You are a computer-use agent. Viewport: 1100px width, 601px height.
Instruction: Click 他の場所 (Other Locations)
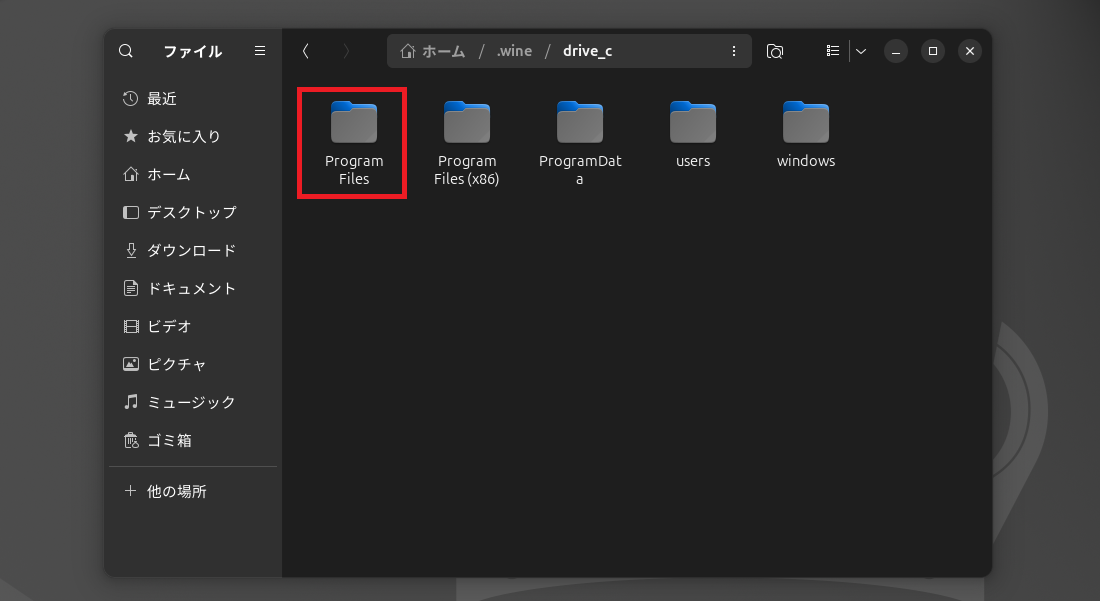point(176,491)
